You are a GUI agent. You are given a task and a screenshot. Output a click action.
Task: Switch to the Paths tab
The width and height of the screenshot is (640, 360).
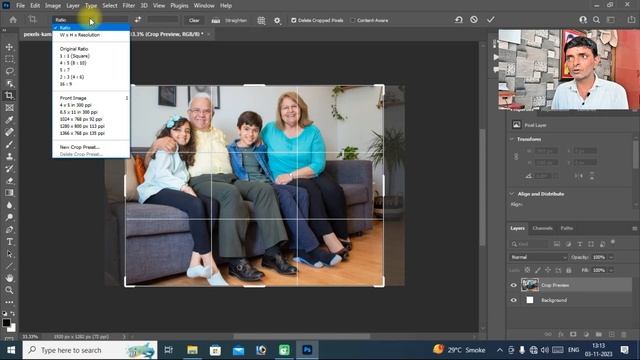point(567,229)
